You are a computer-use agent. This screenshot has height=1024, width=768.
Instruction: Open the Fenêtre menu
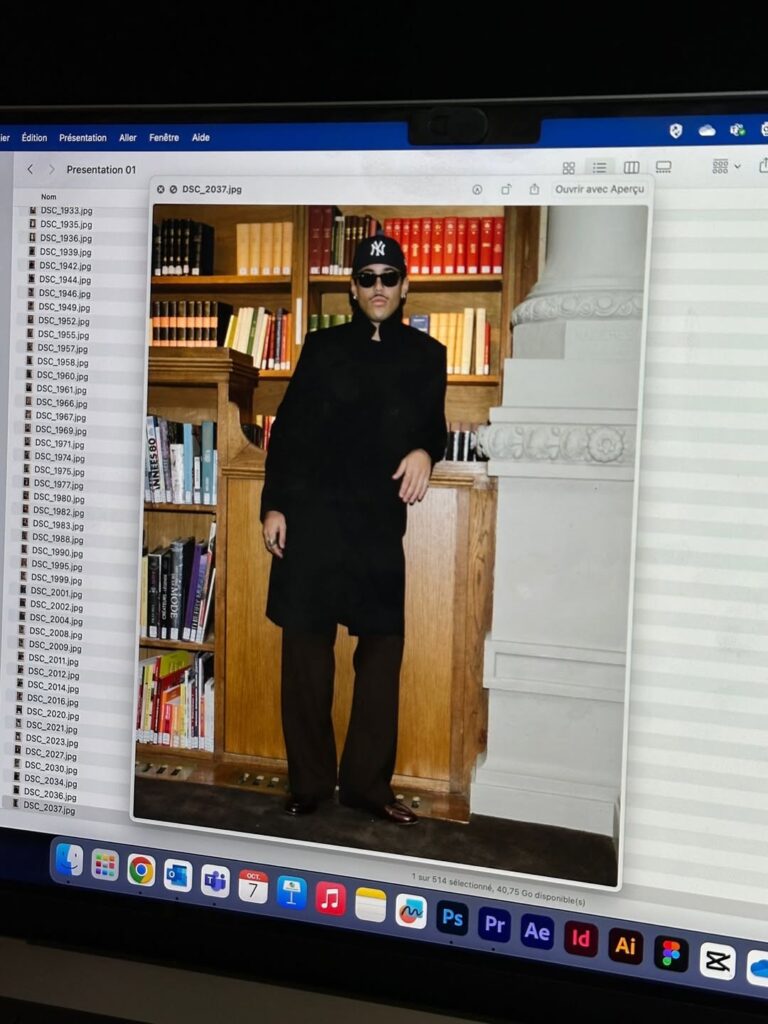[164, 137]
